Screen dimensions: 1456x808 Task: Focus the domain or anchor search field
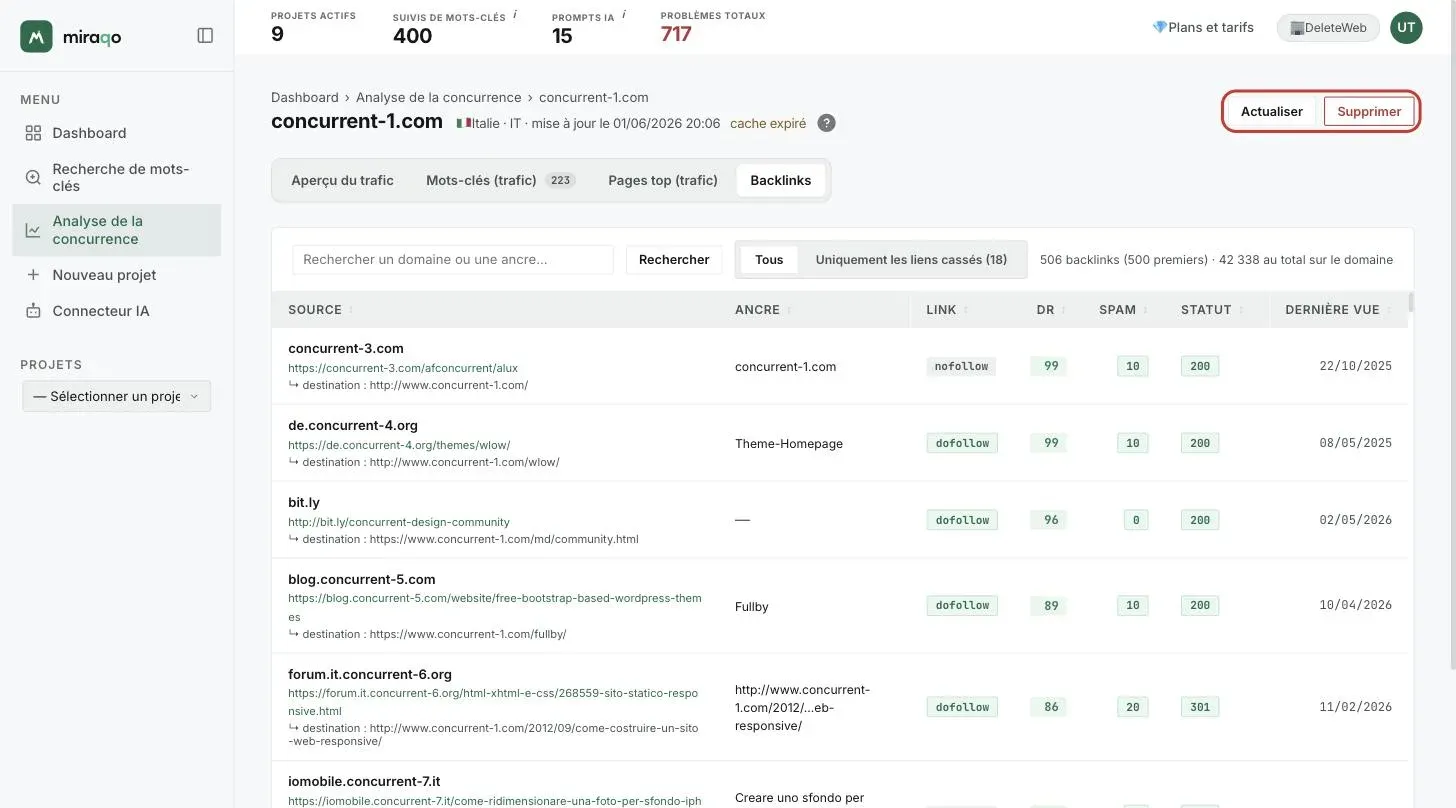click(x=453, y=259)
